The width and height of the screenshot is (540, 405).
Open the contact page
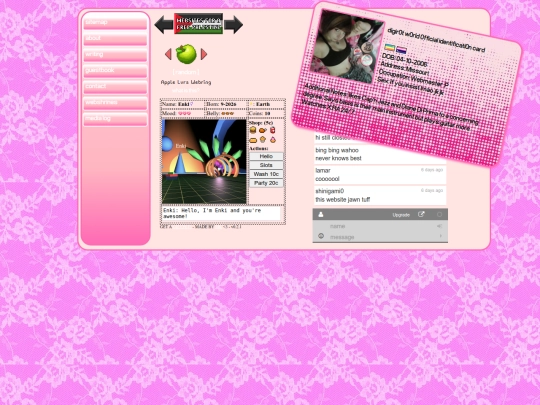coord(115,87)
